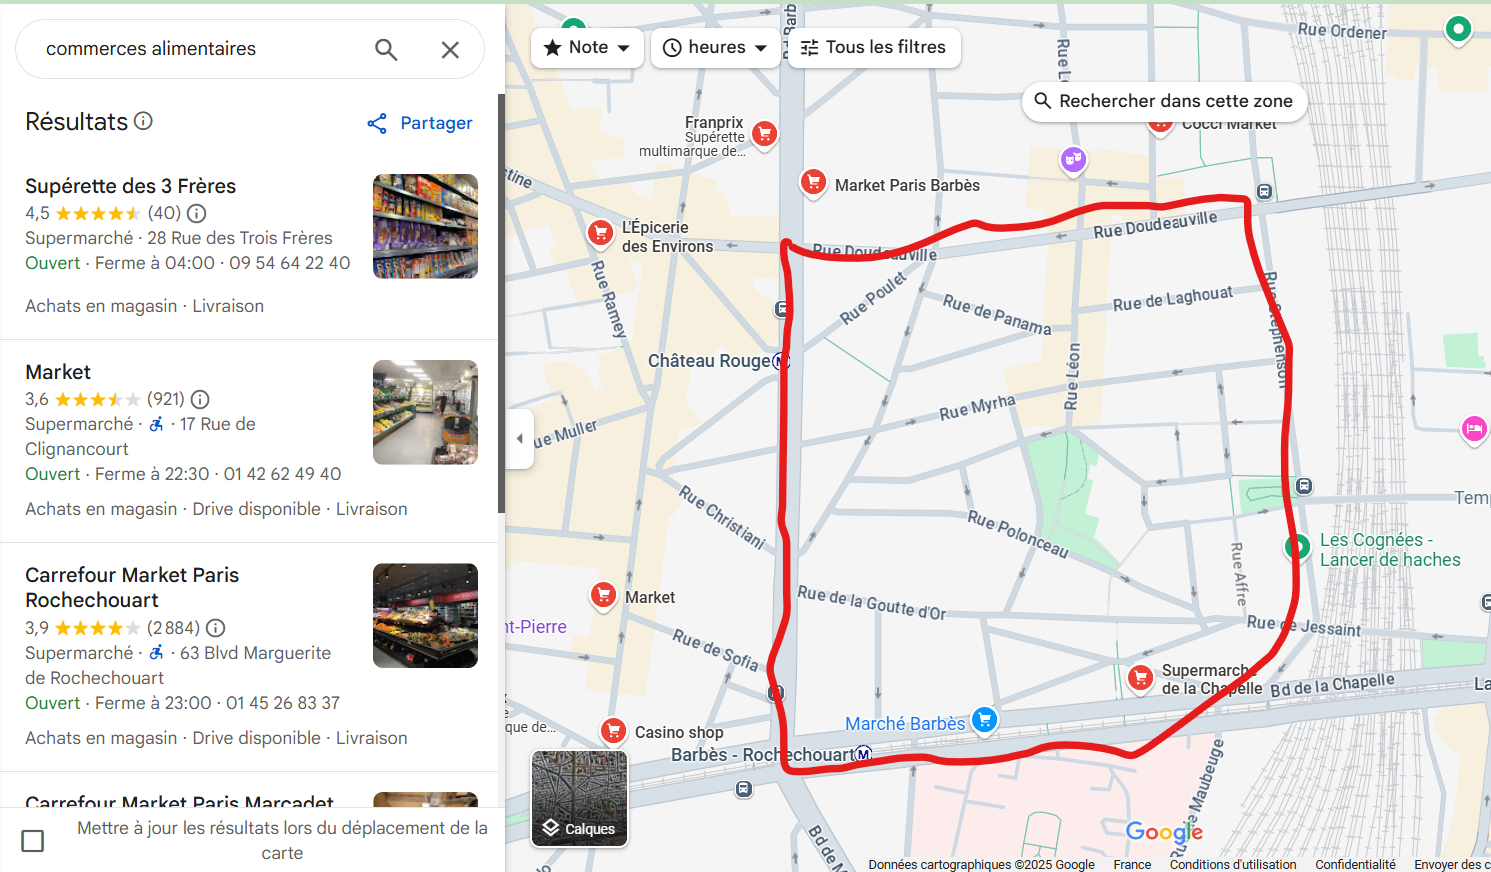Click the Franprix shopping cart pin
The width and height of the screenshot is (1491, 872).
[764, 133]
